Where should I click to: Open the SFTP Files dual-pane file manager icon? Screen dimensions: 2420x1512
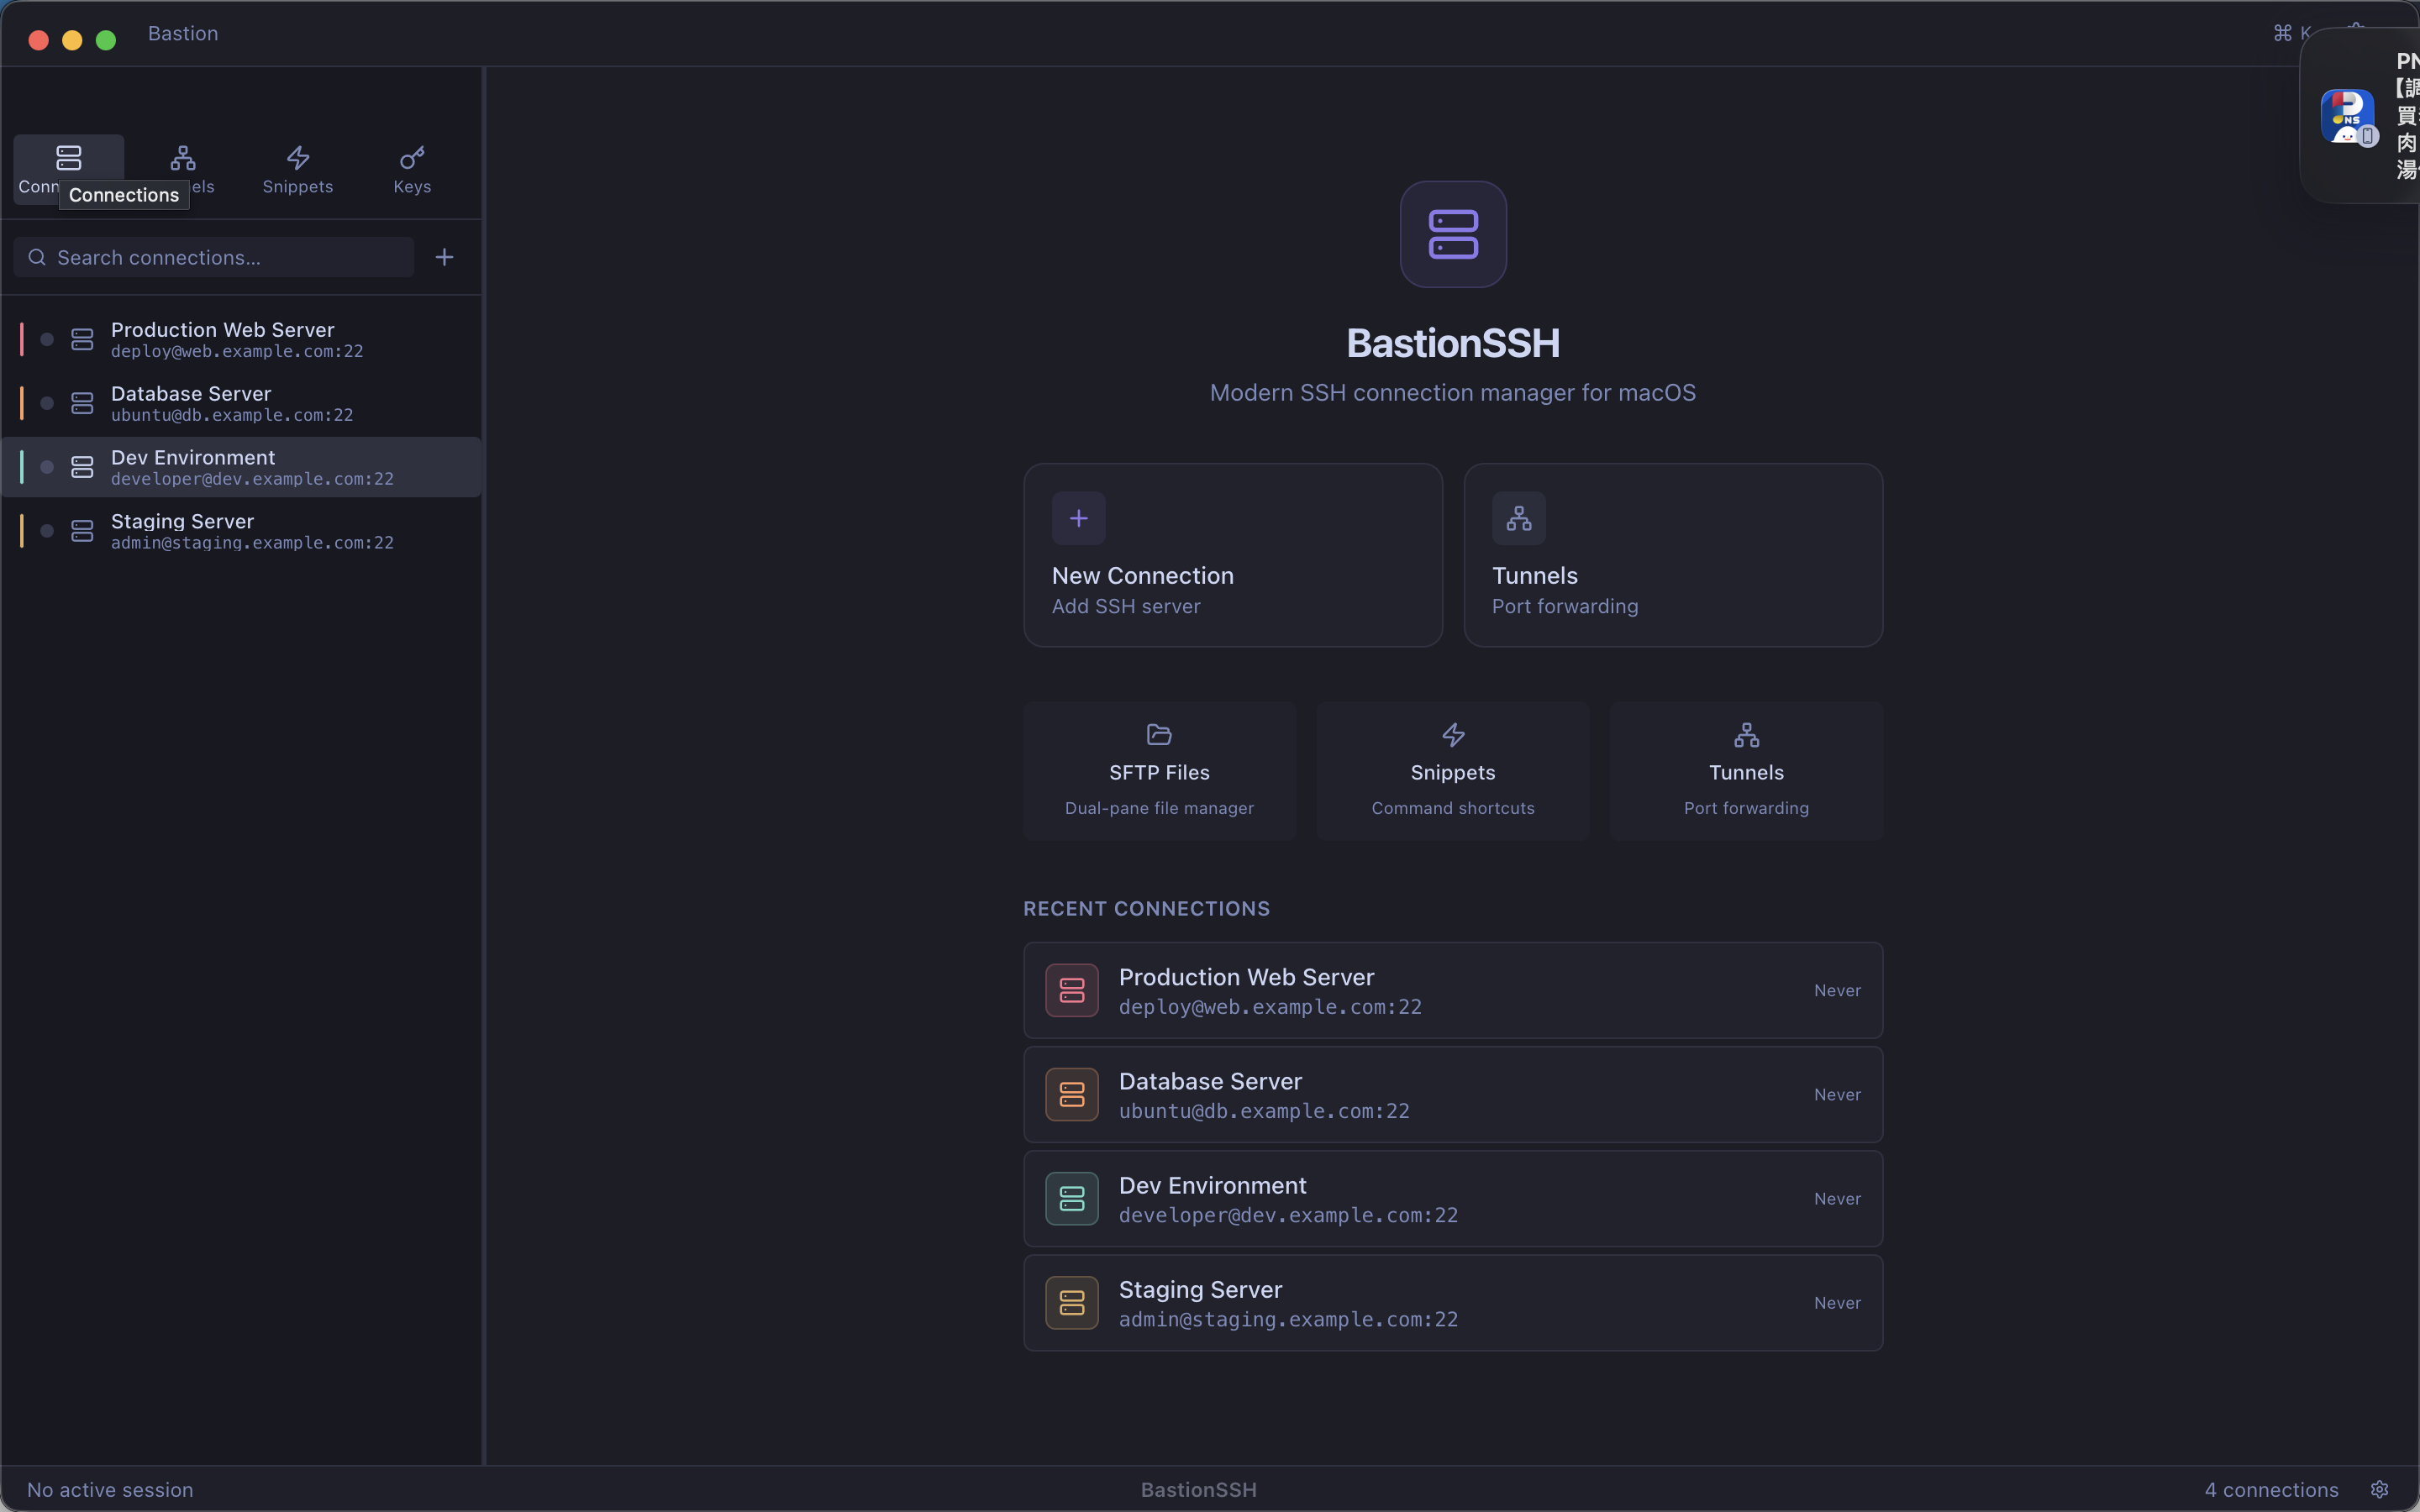coord(1157,734)
